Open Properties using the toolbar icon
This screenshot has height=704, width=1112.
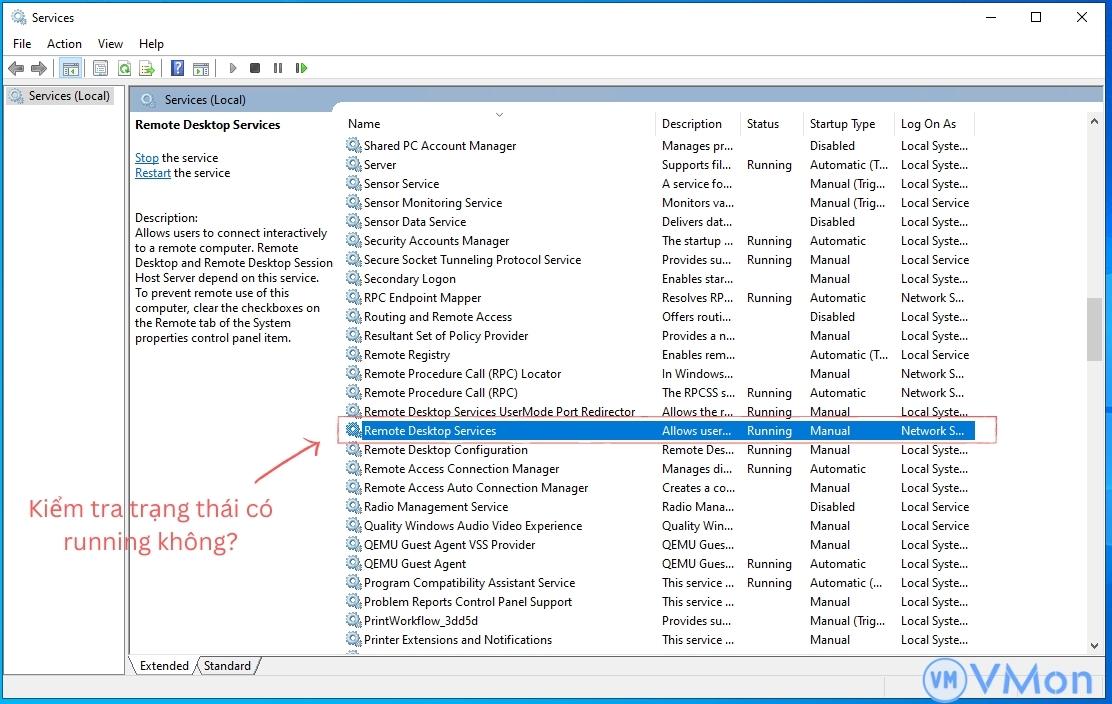100,67
